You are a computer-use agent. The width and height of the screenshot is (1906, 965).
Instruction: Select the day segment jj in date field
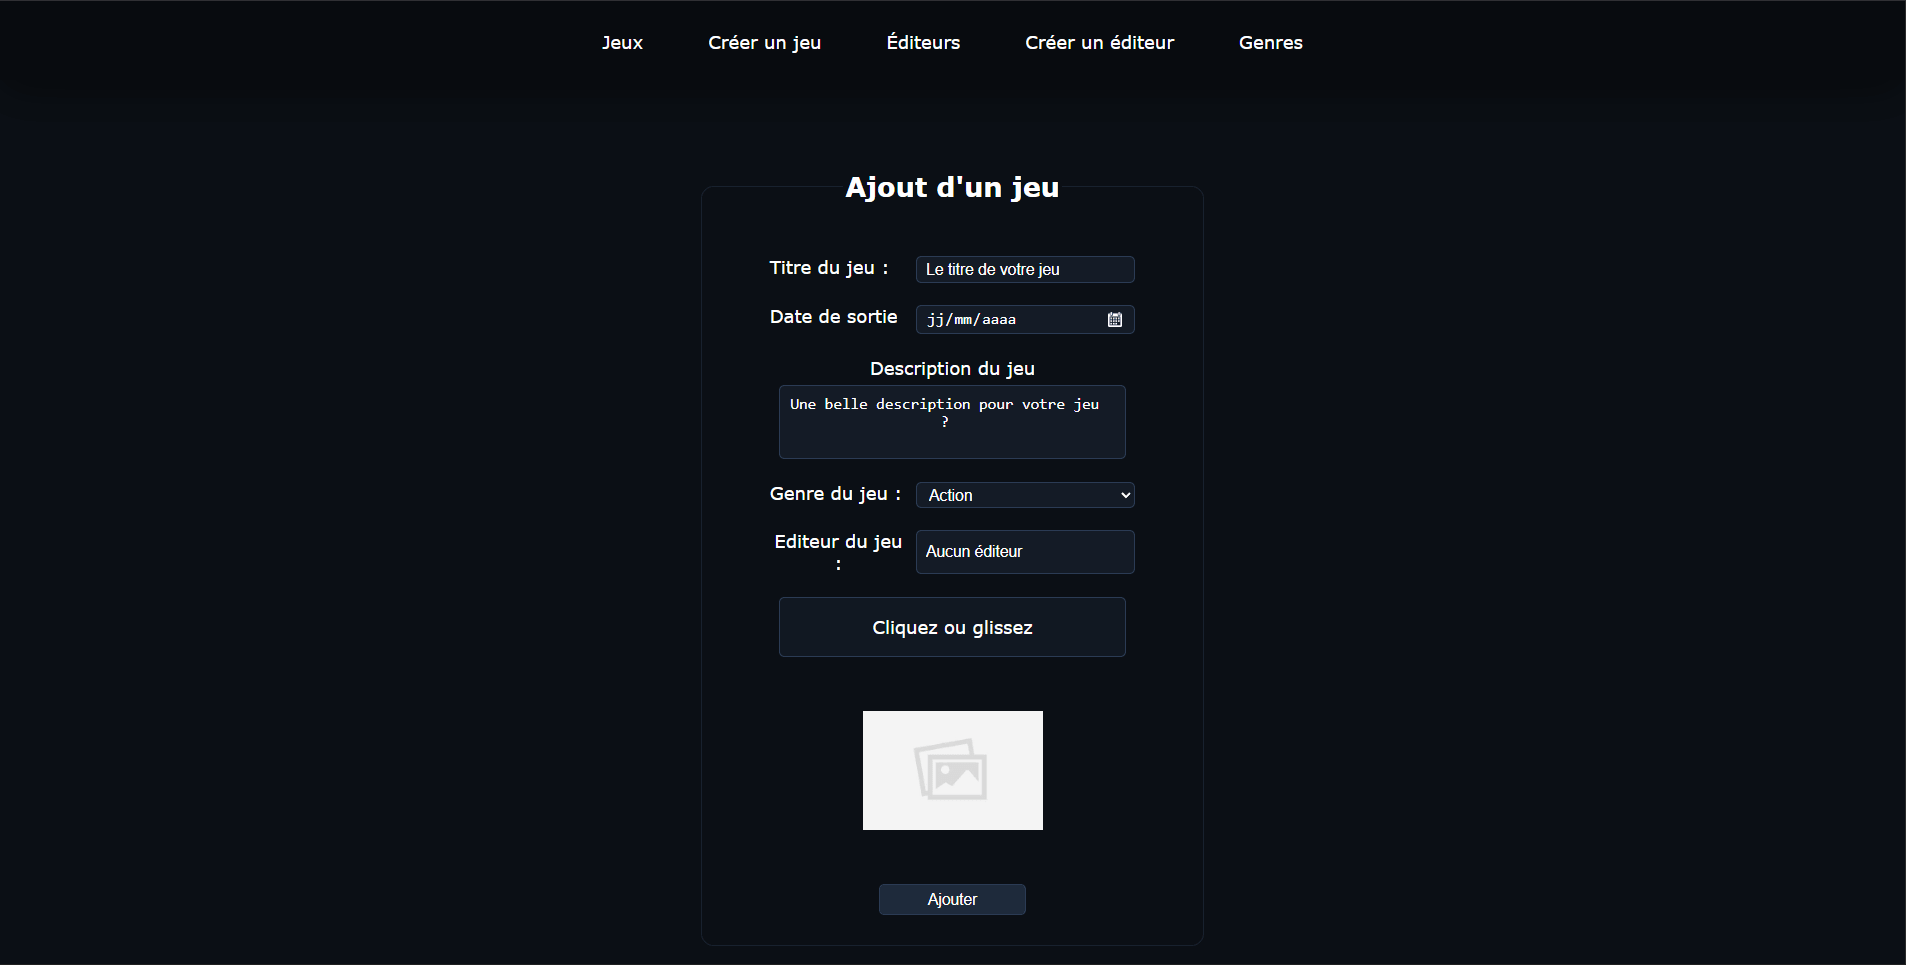point(935,320)
